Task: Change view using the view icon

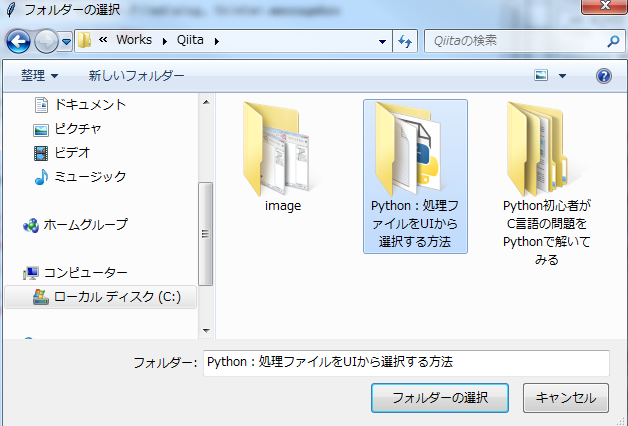Action: tap(541, 75)
